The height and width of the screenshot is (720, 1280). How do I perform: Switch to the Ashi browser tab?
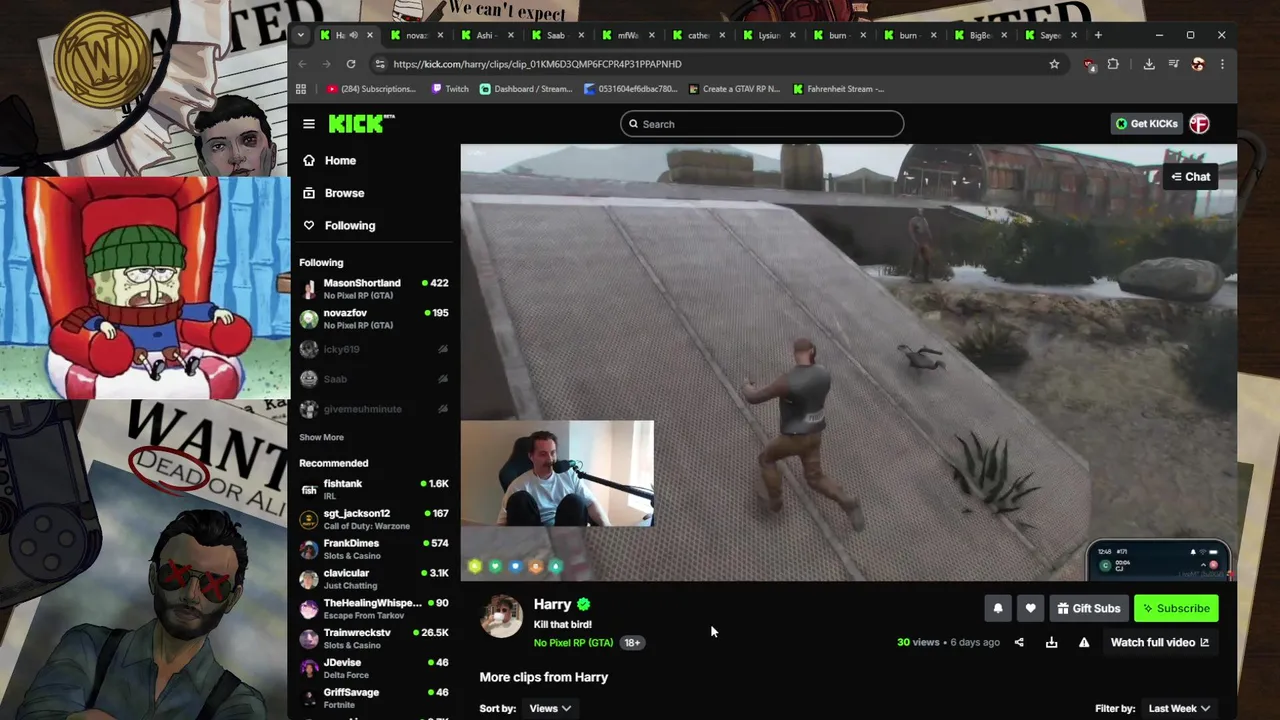point(485,35)
